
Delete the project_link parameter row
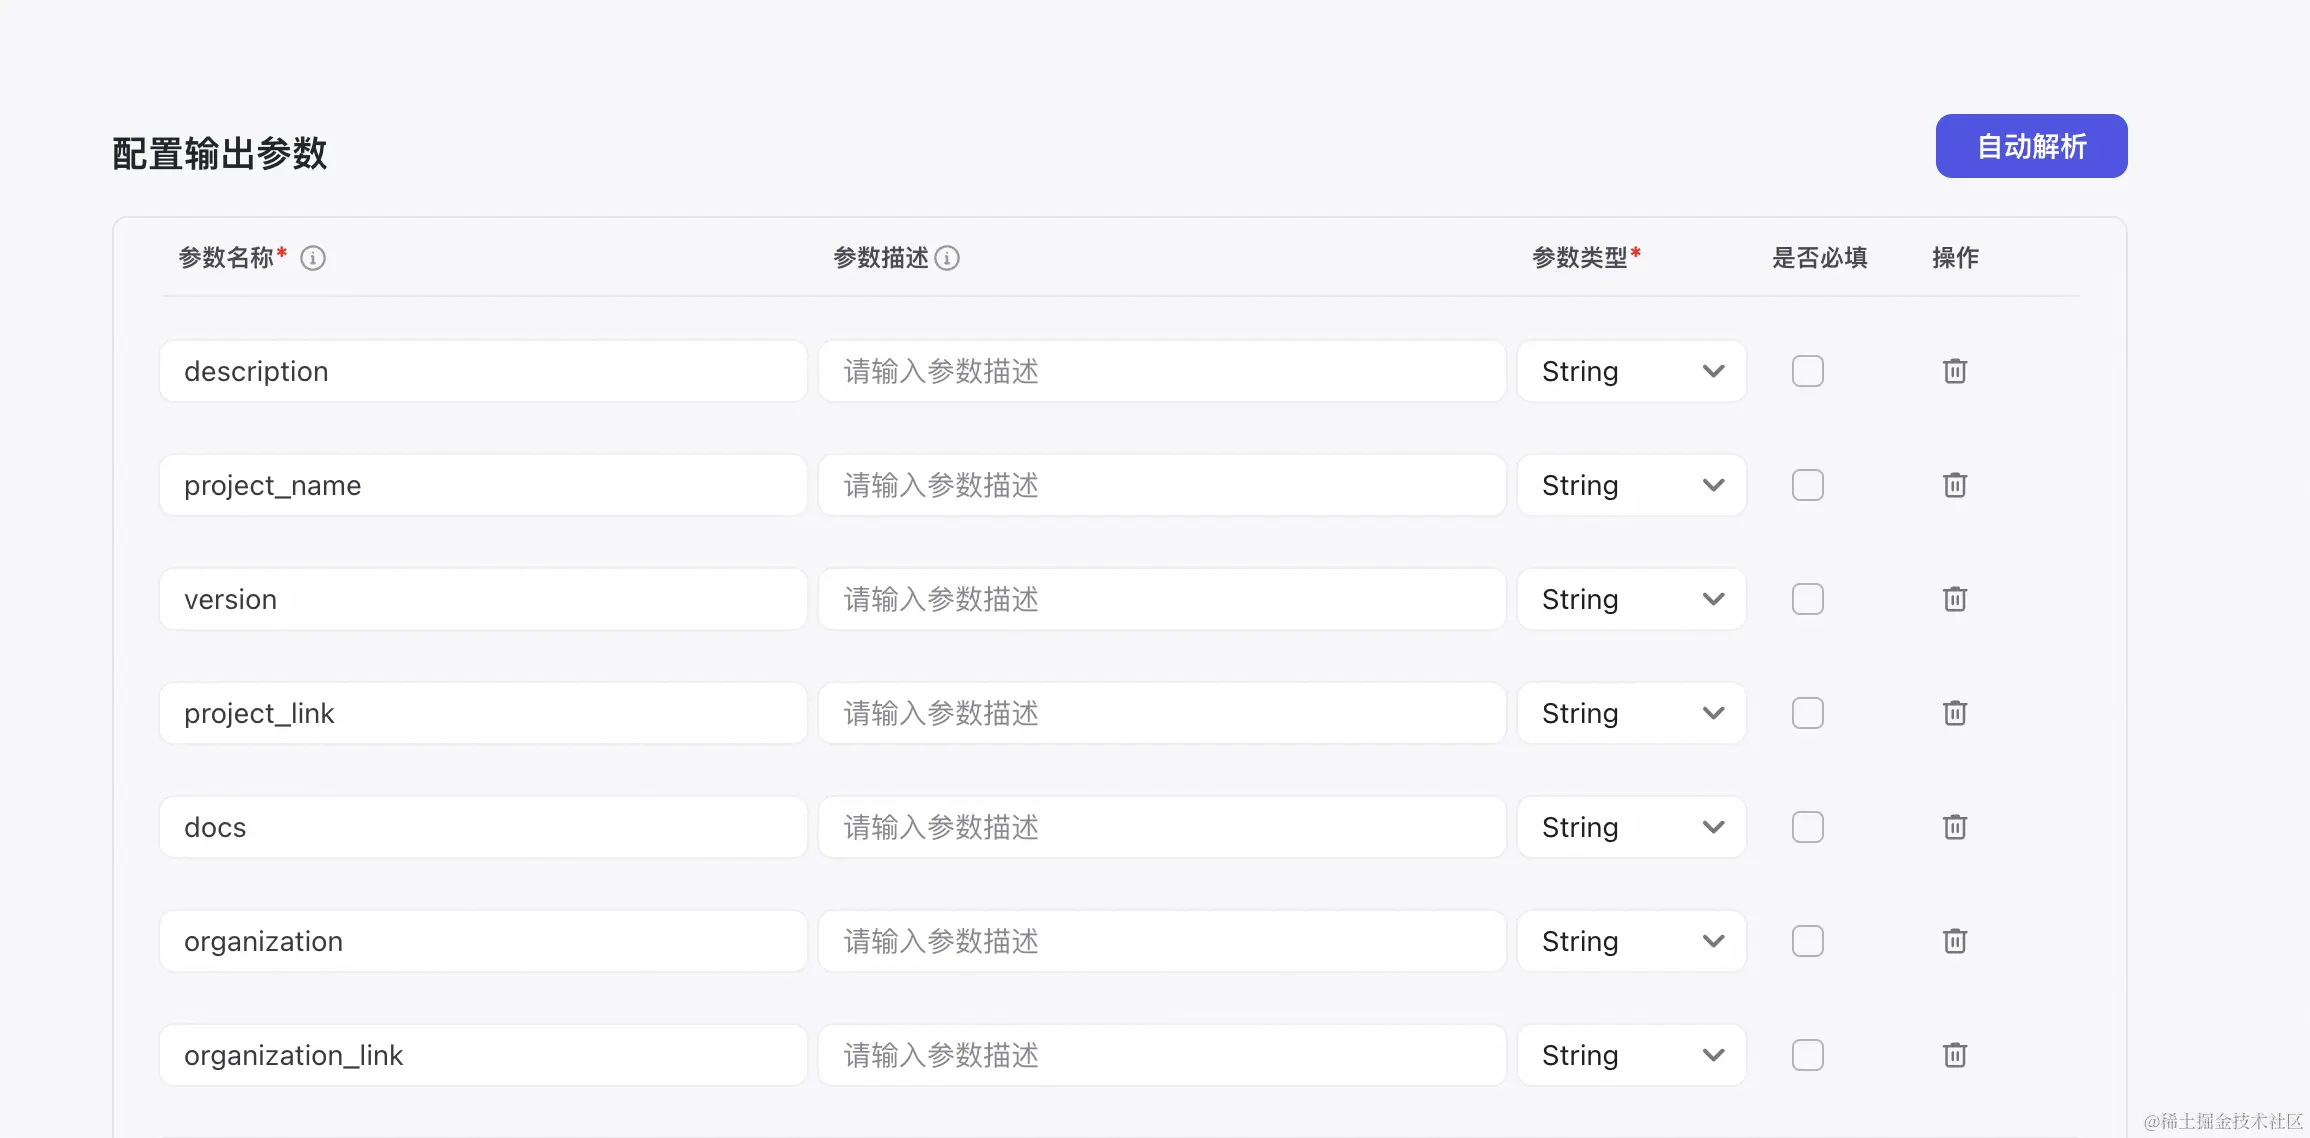click(x=1955, y=713)
